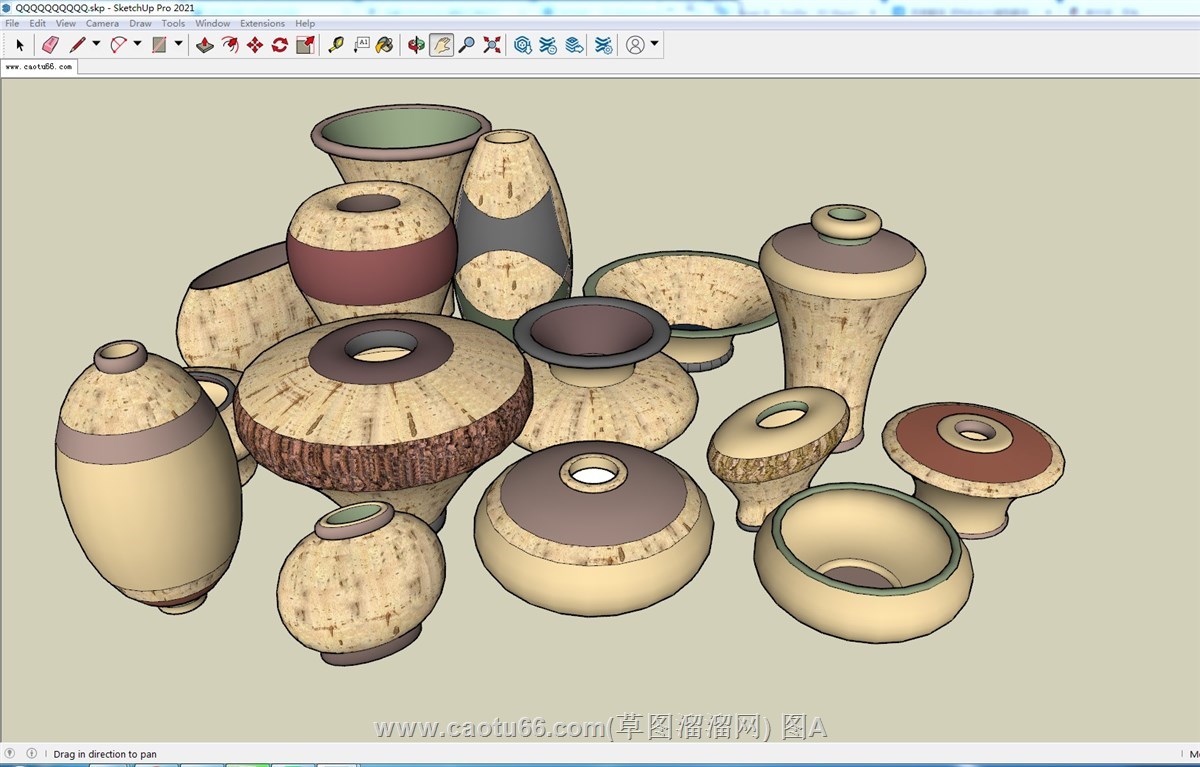Activate the Line pencil tool

(x=77, y=45)
